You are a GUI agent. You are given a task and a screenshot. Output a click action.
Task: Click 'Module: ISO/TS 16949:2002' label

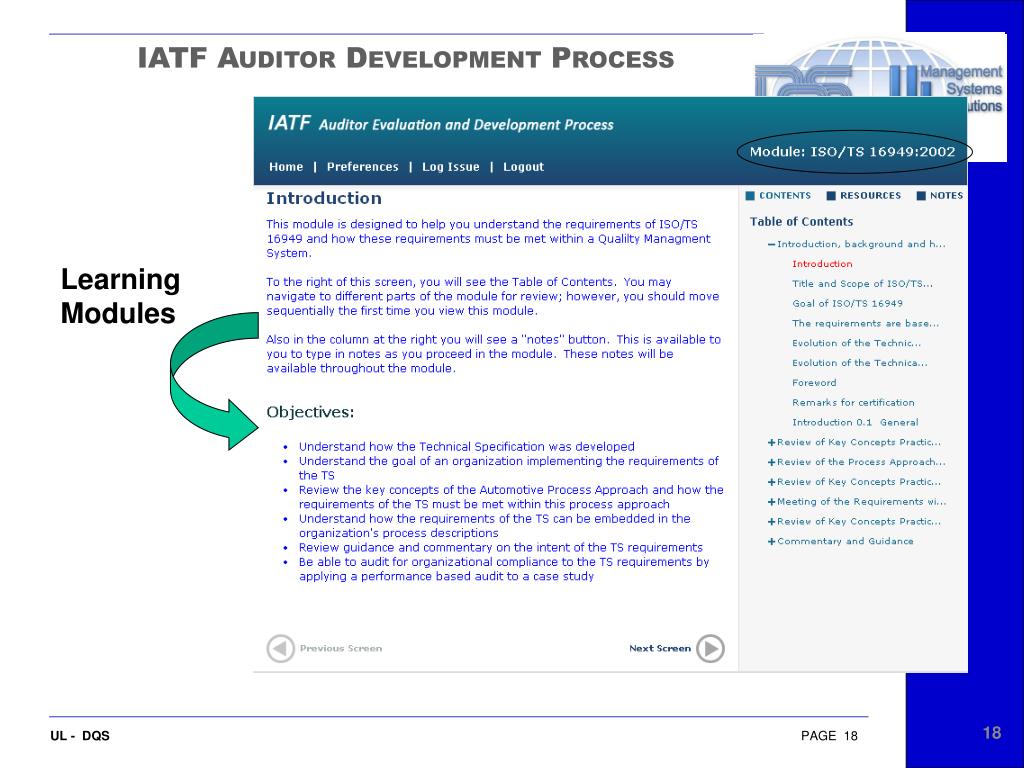[852, 152]
